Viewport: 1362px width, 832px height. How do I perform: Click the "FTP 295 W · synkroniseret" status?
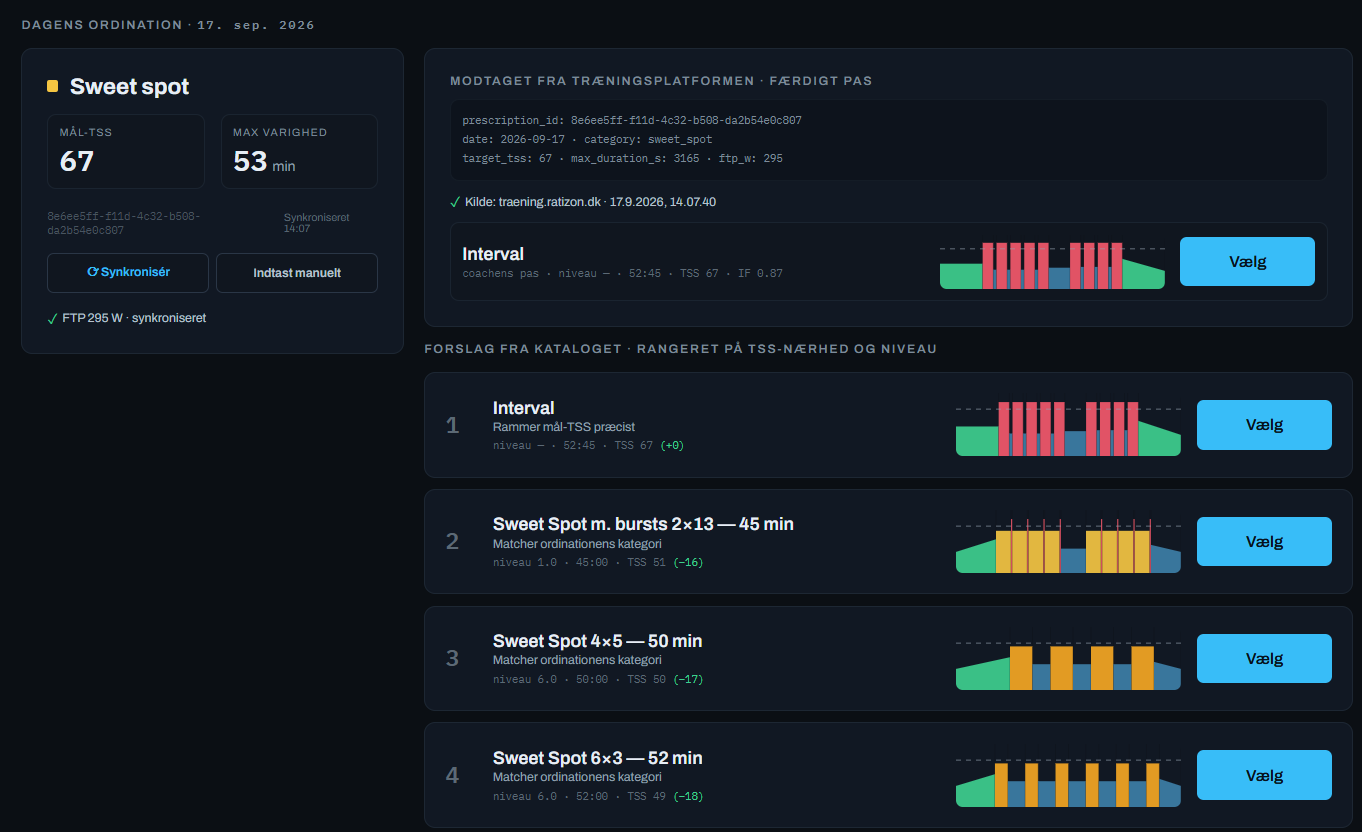tap(134, 318)
